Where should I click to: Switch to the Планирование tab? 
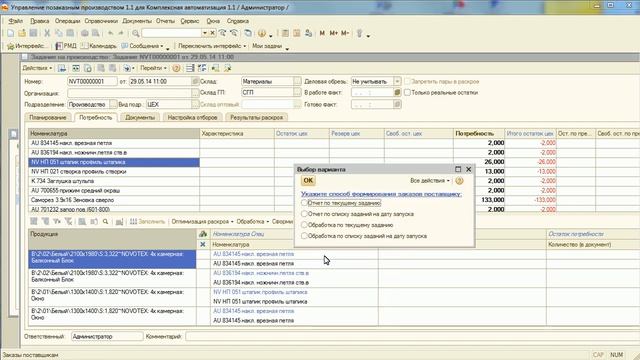tap(48, 118)
